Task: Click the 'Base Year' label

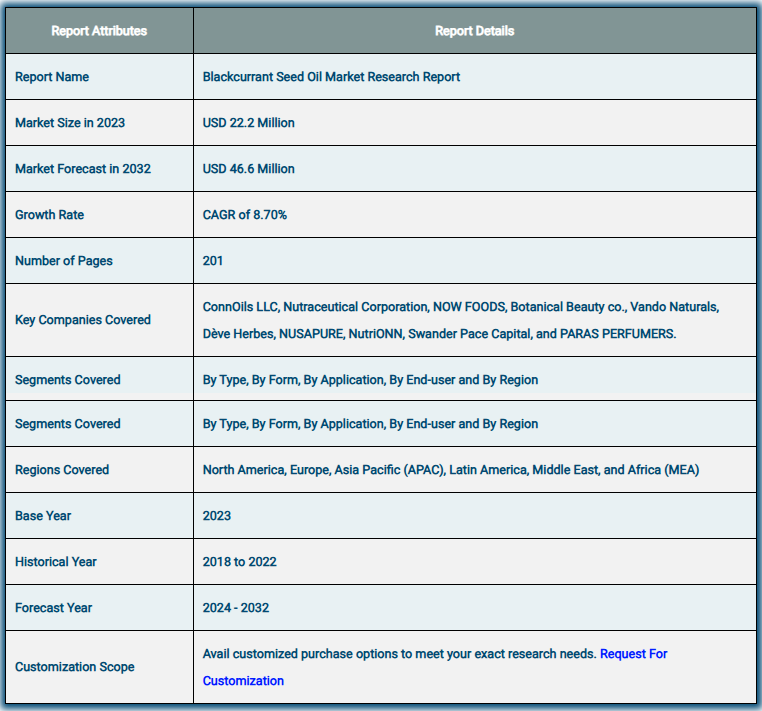Action: [43, 516]
